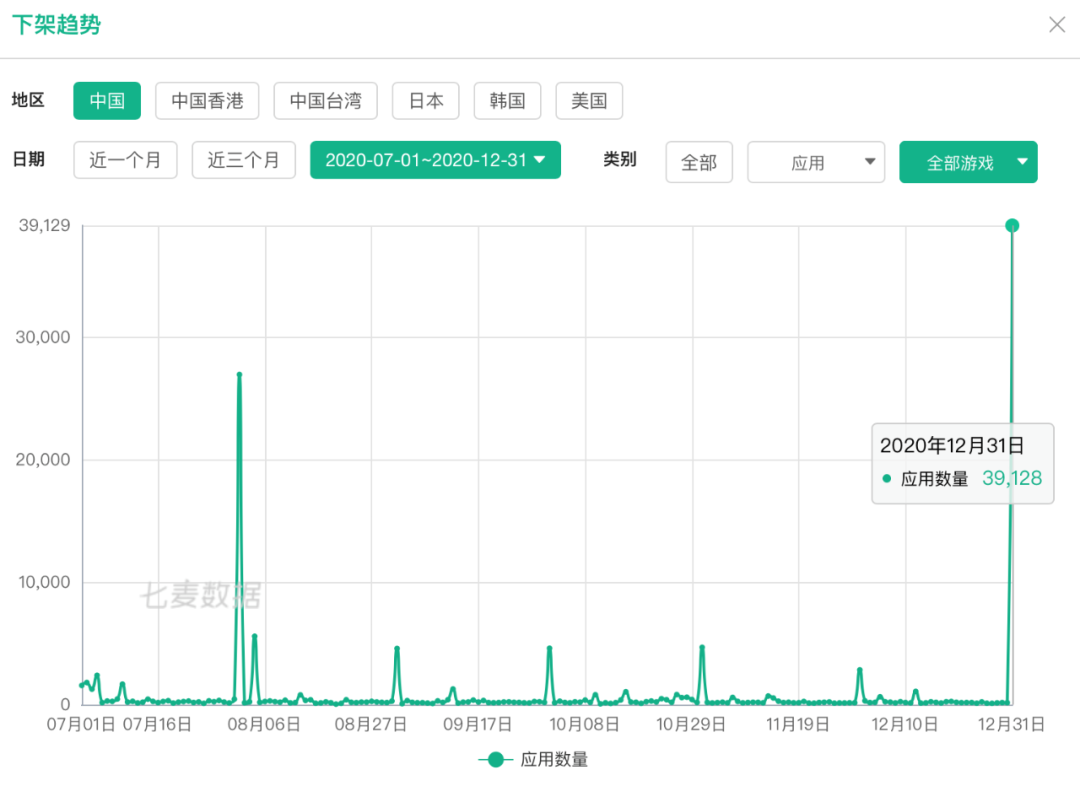Click the 10月29日 axis label

(691, 725)
